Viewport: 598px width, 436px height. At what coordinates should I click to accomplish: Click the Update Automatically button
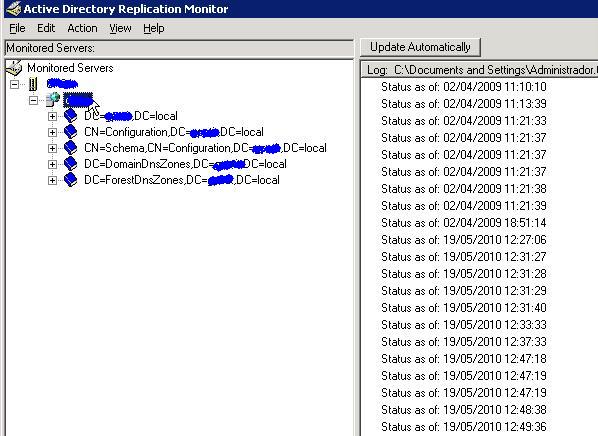click(420, 47)
